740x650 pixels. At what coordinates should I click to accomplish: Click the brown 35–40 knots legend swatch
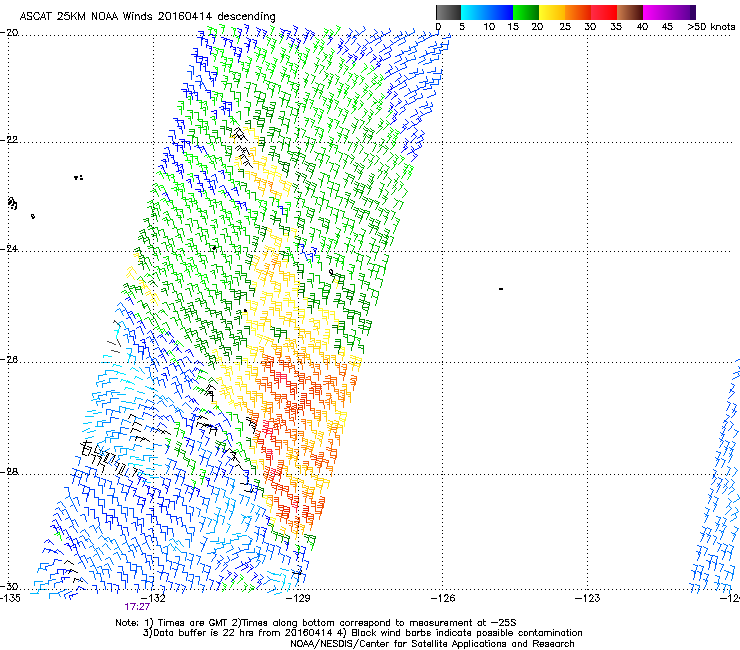630,12
